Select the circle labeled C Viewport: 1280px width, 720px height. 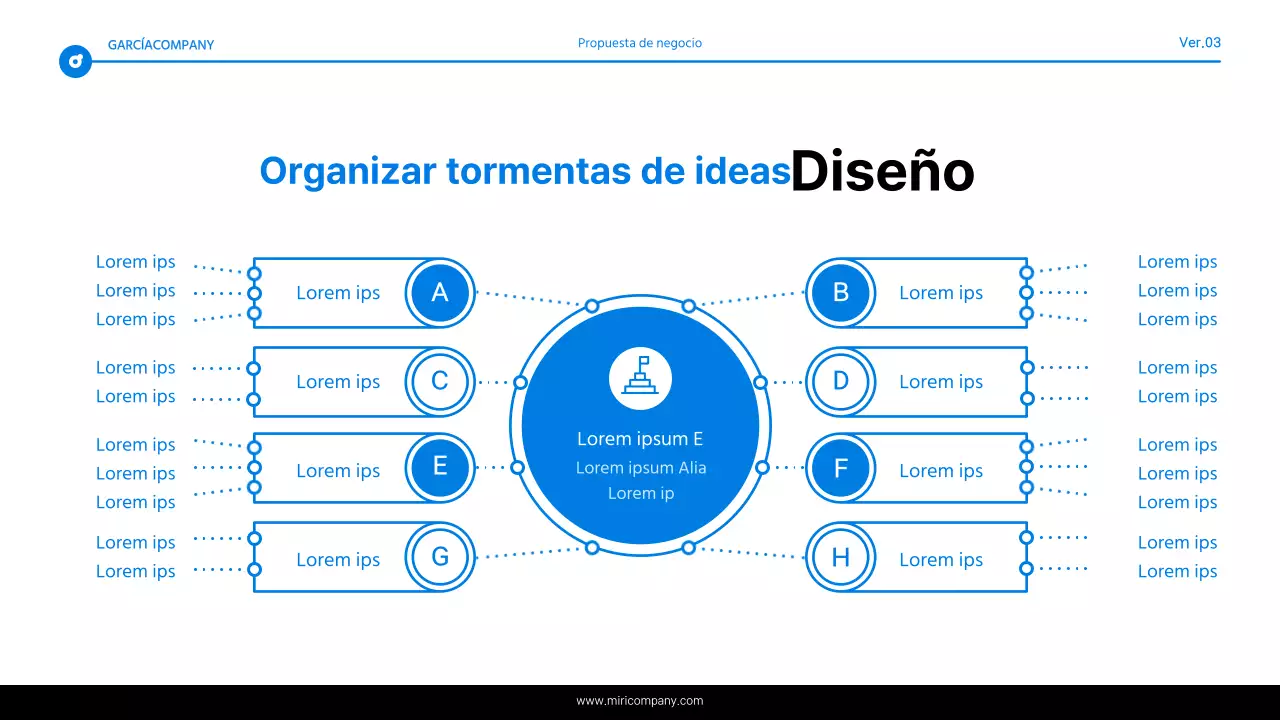(440, 381)
